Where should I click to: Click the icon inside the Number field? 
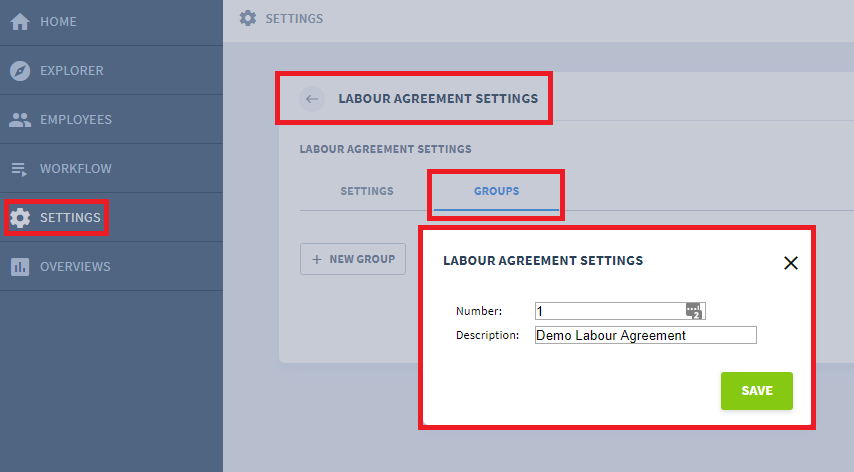[694, 311]
